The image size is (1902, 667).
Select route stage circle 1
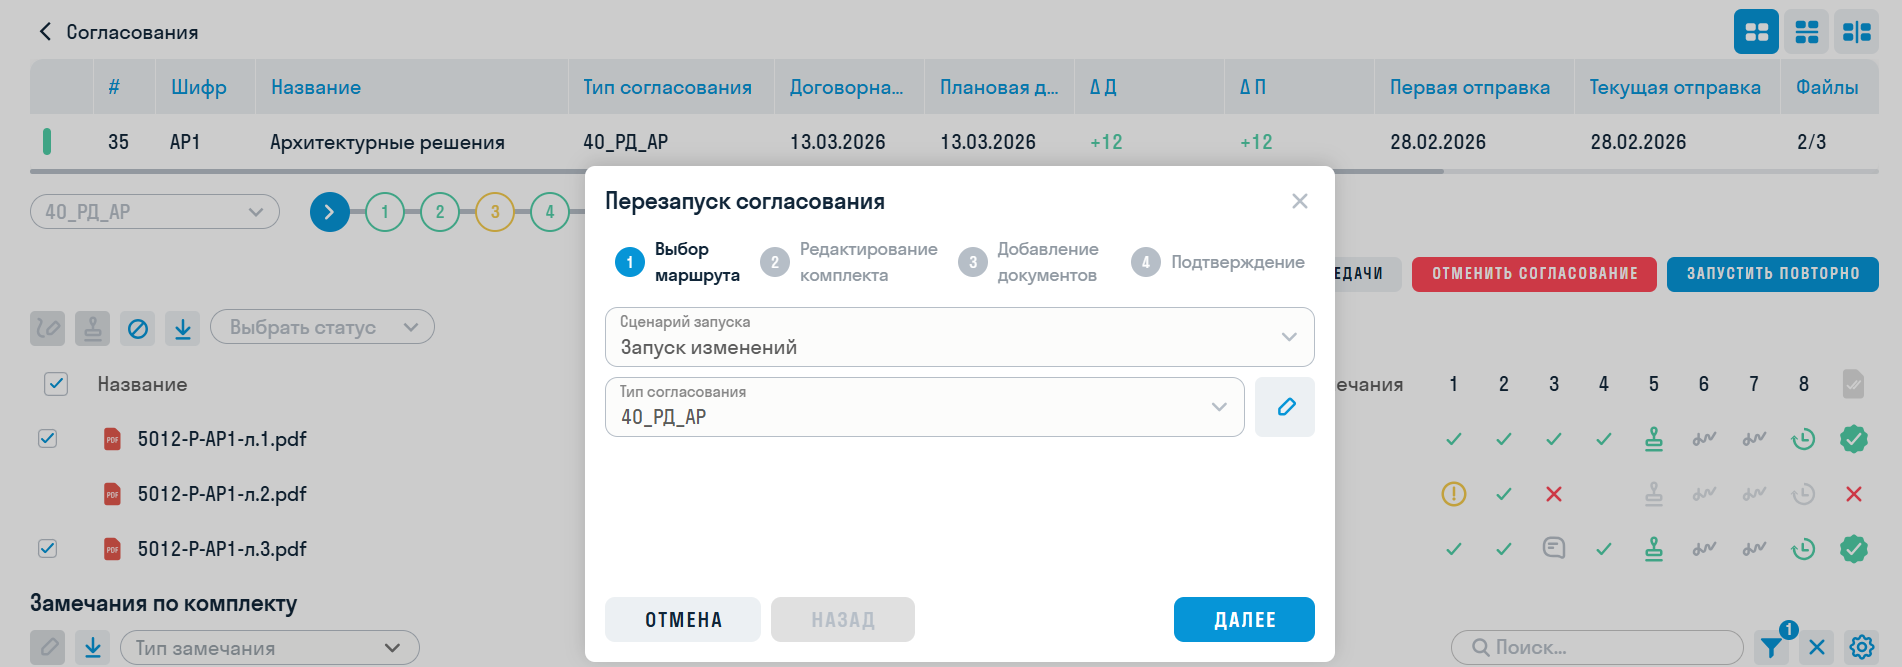point(385,212)
